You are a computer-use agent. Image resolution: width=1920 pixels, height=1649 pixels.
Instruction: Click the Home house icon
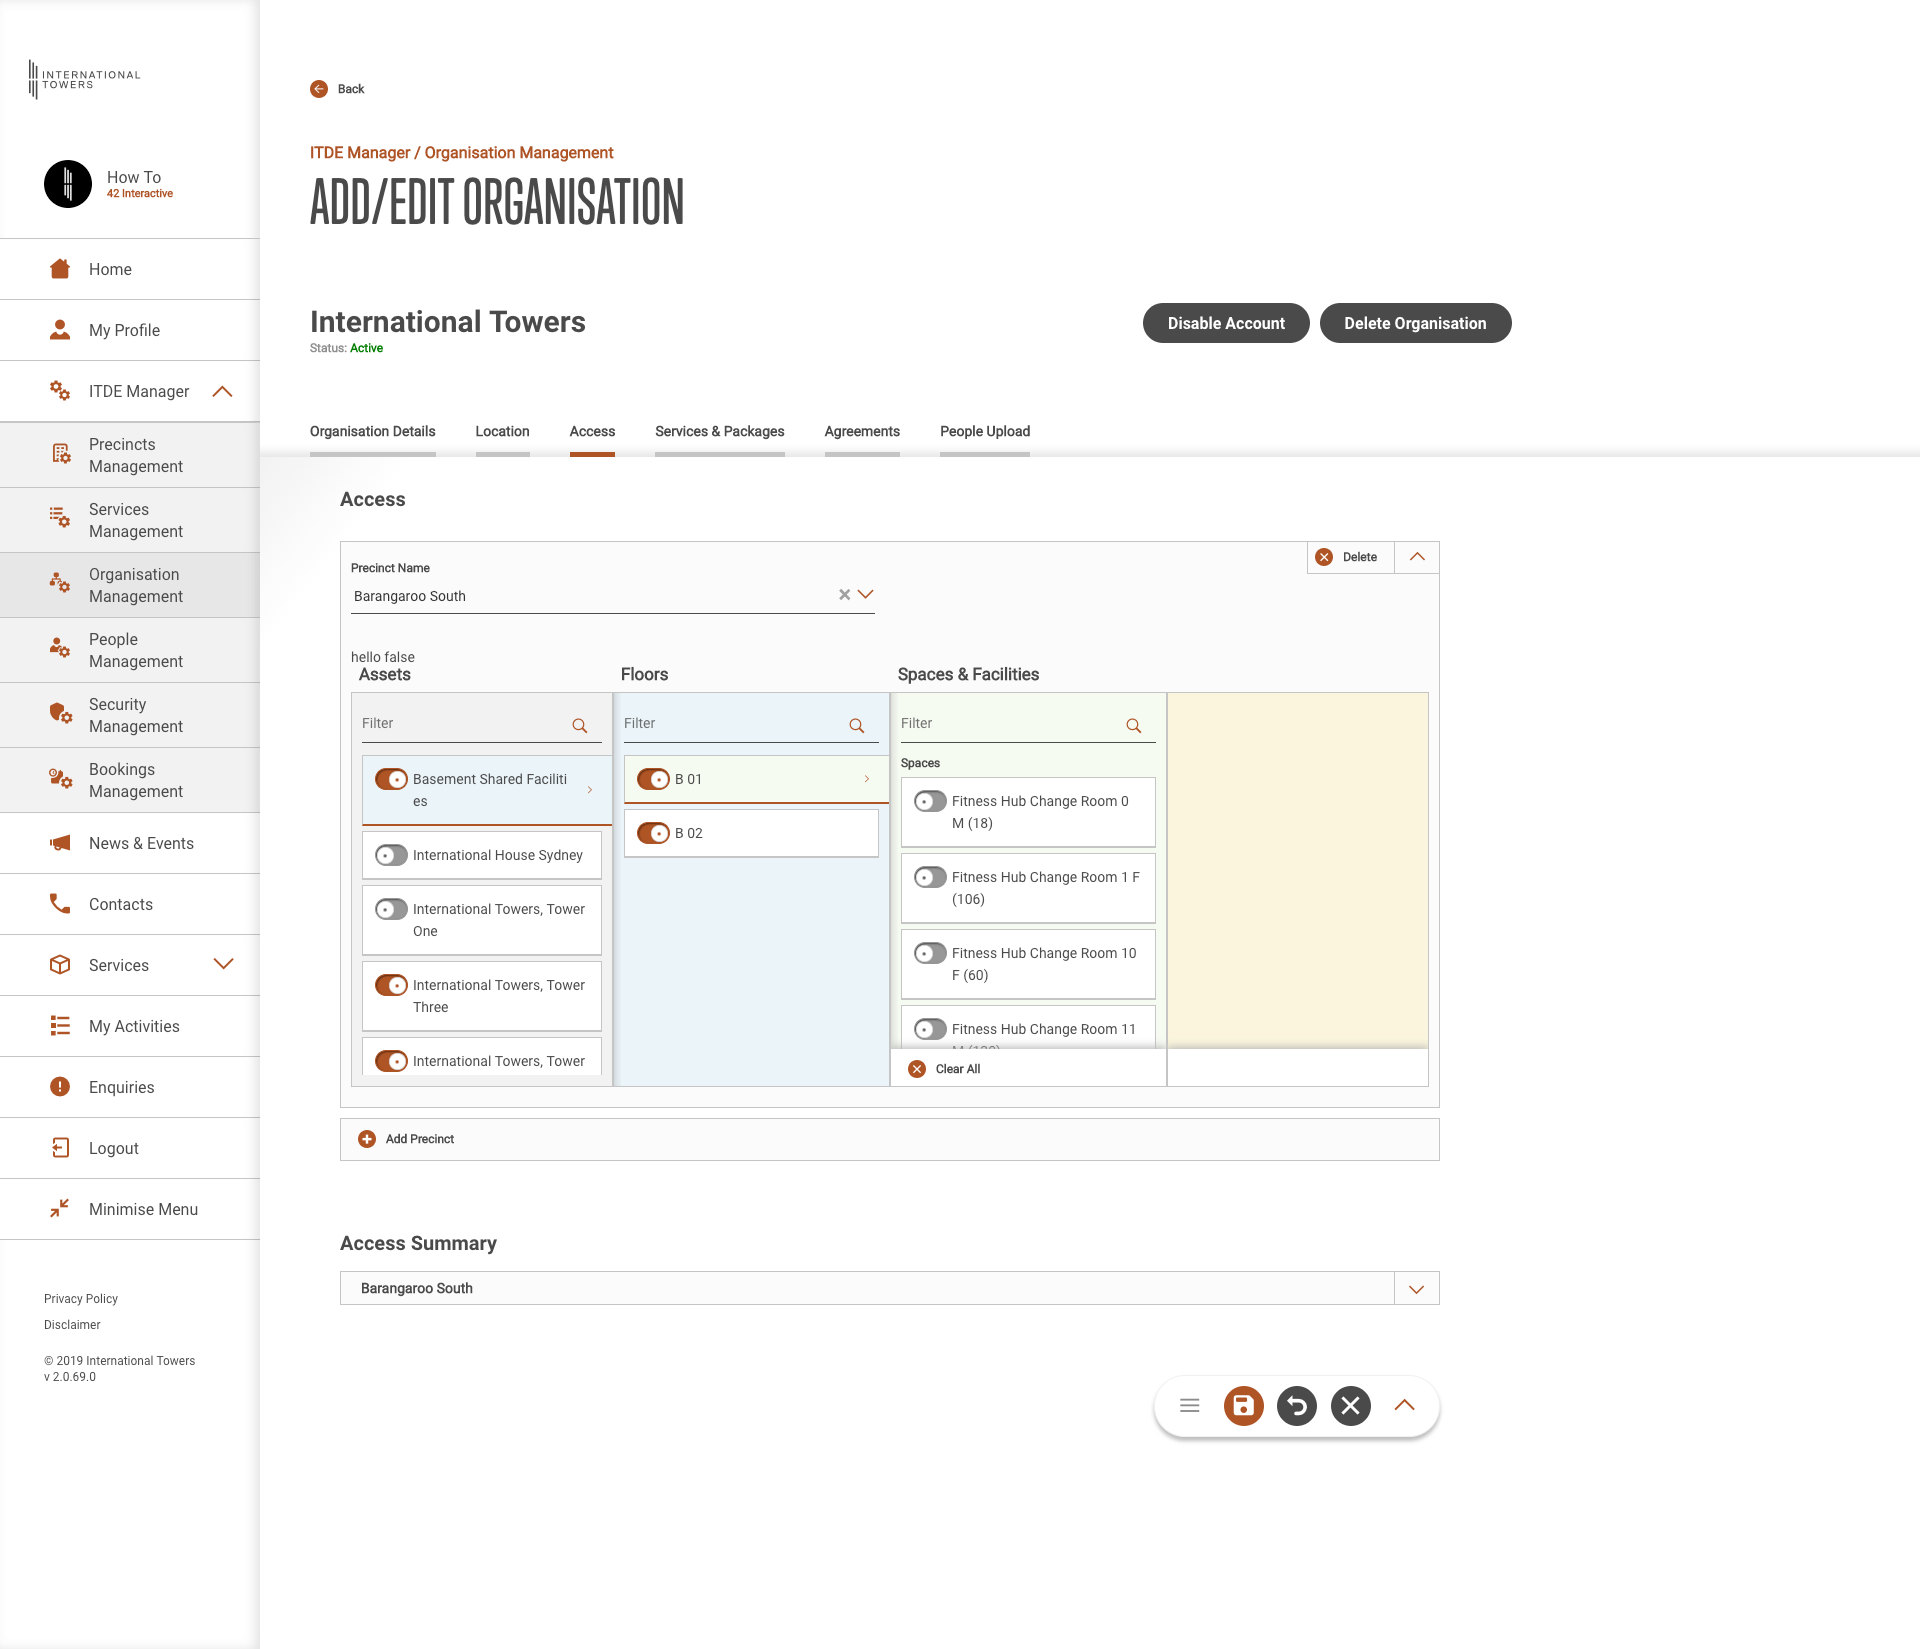coord(60,269)
